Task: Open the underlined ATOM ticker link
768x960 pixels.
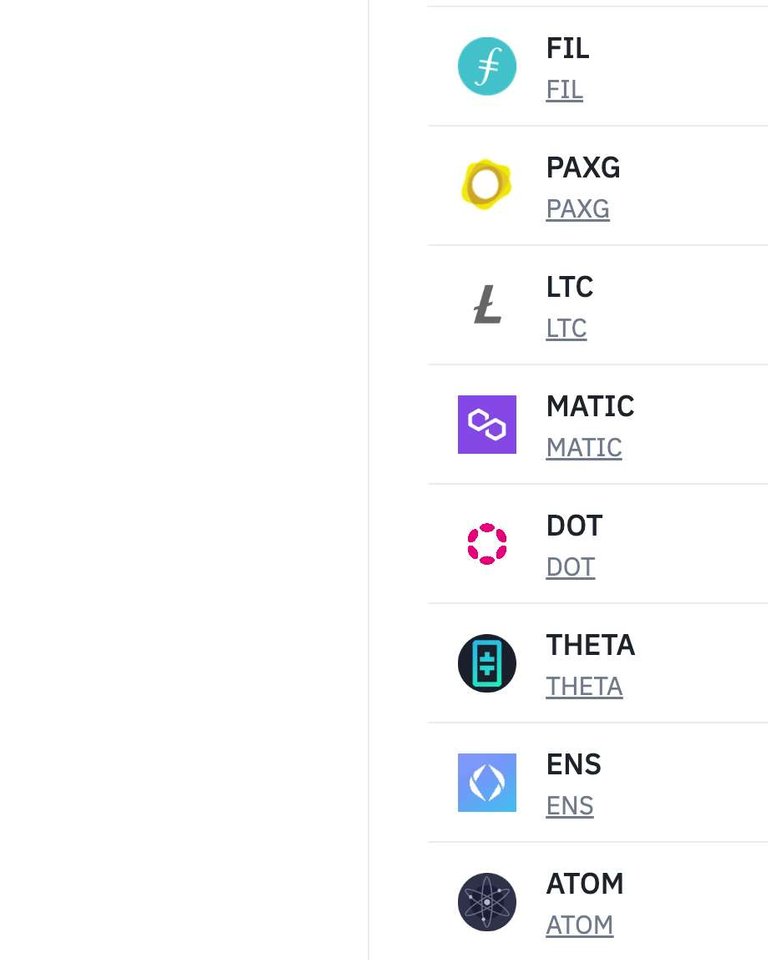Action: point(579,925)
